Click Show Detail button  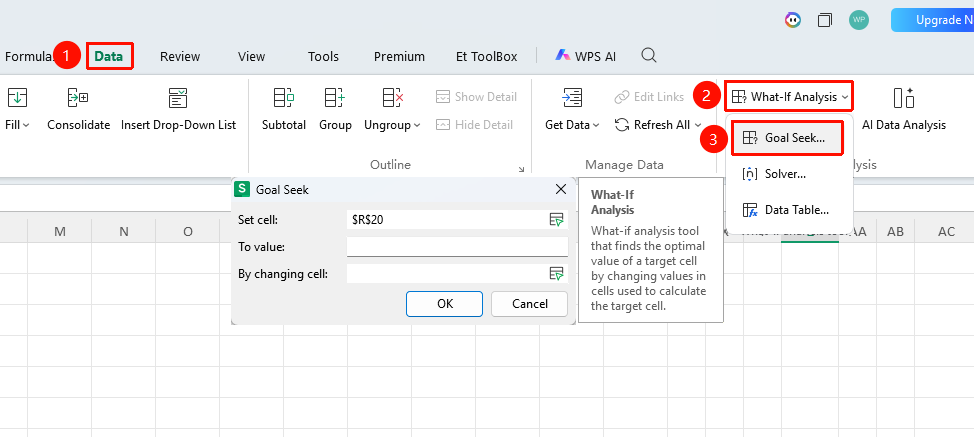476,97
